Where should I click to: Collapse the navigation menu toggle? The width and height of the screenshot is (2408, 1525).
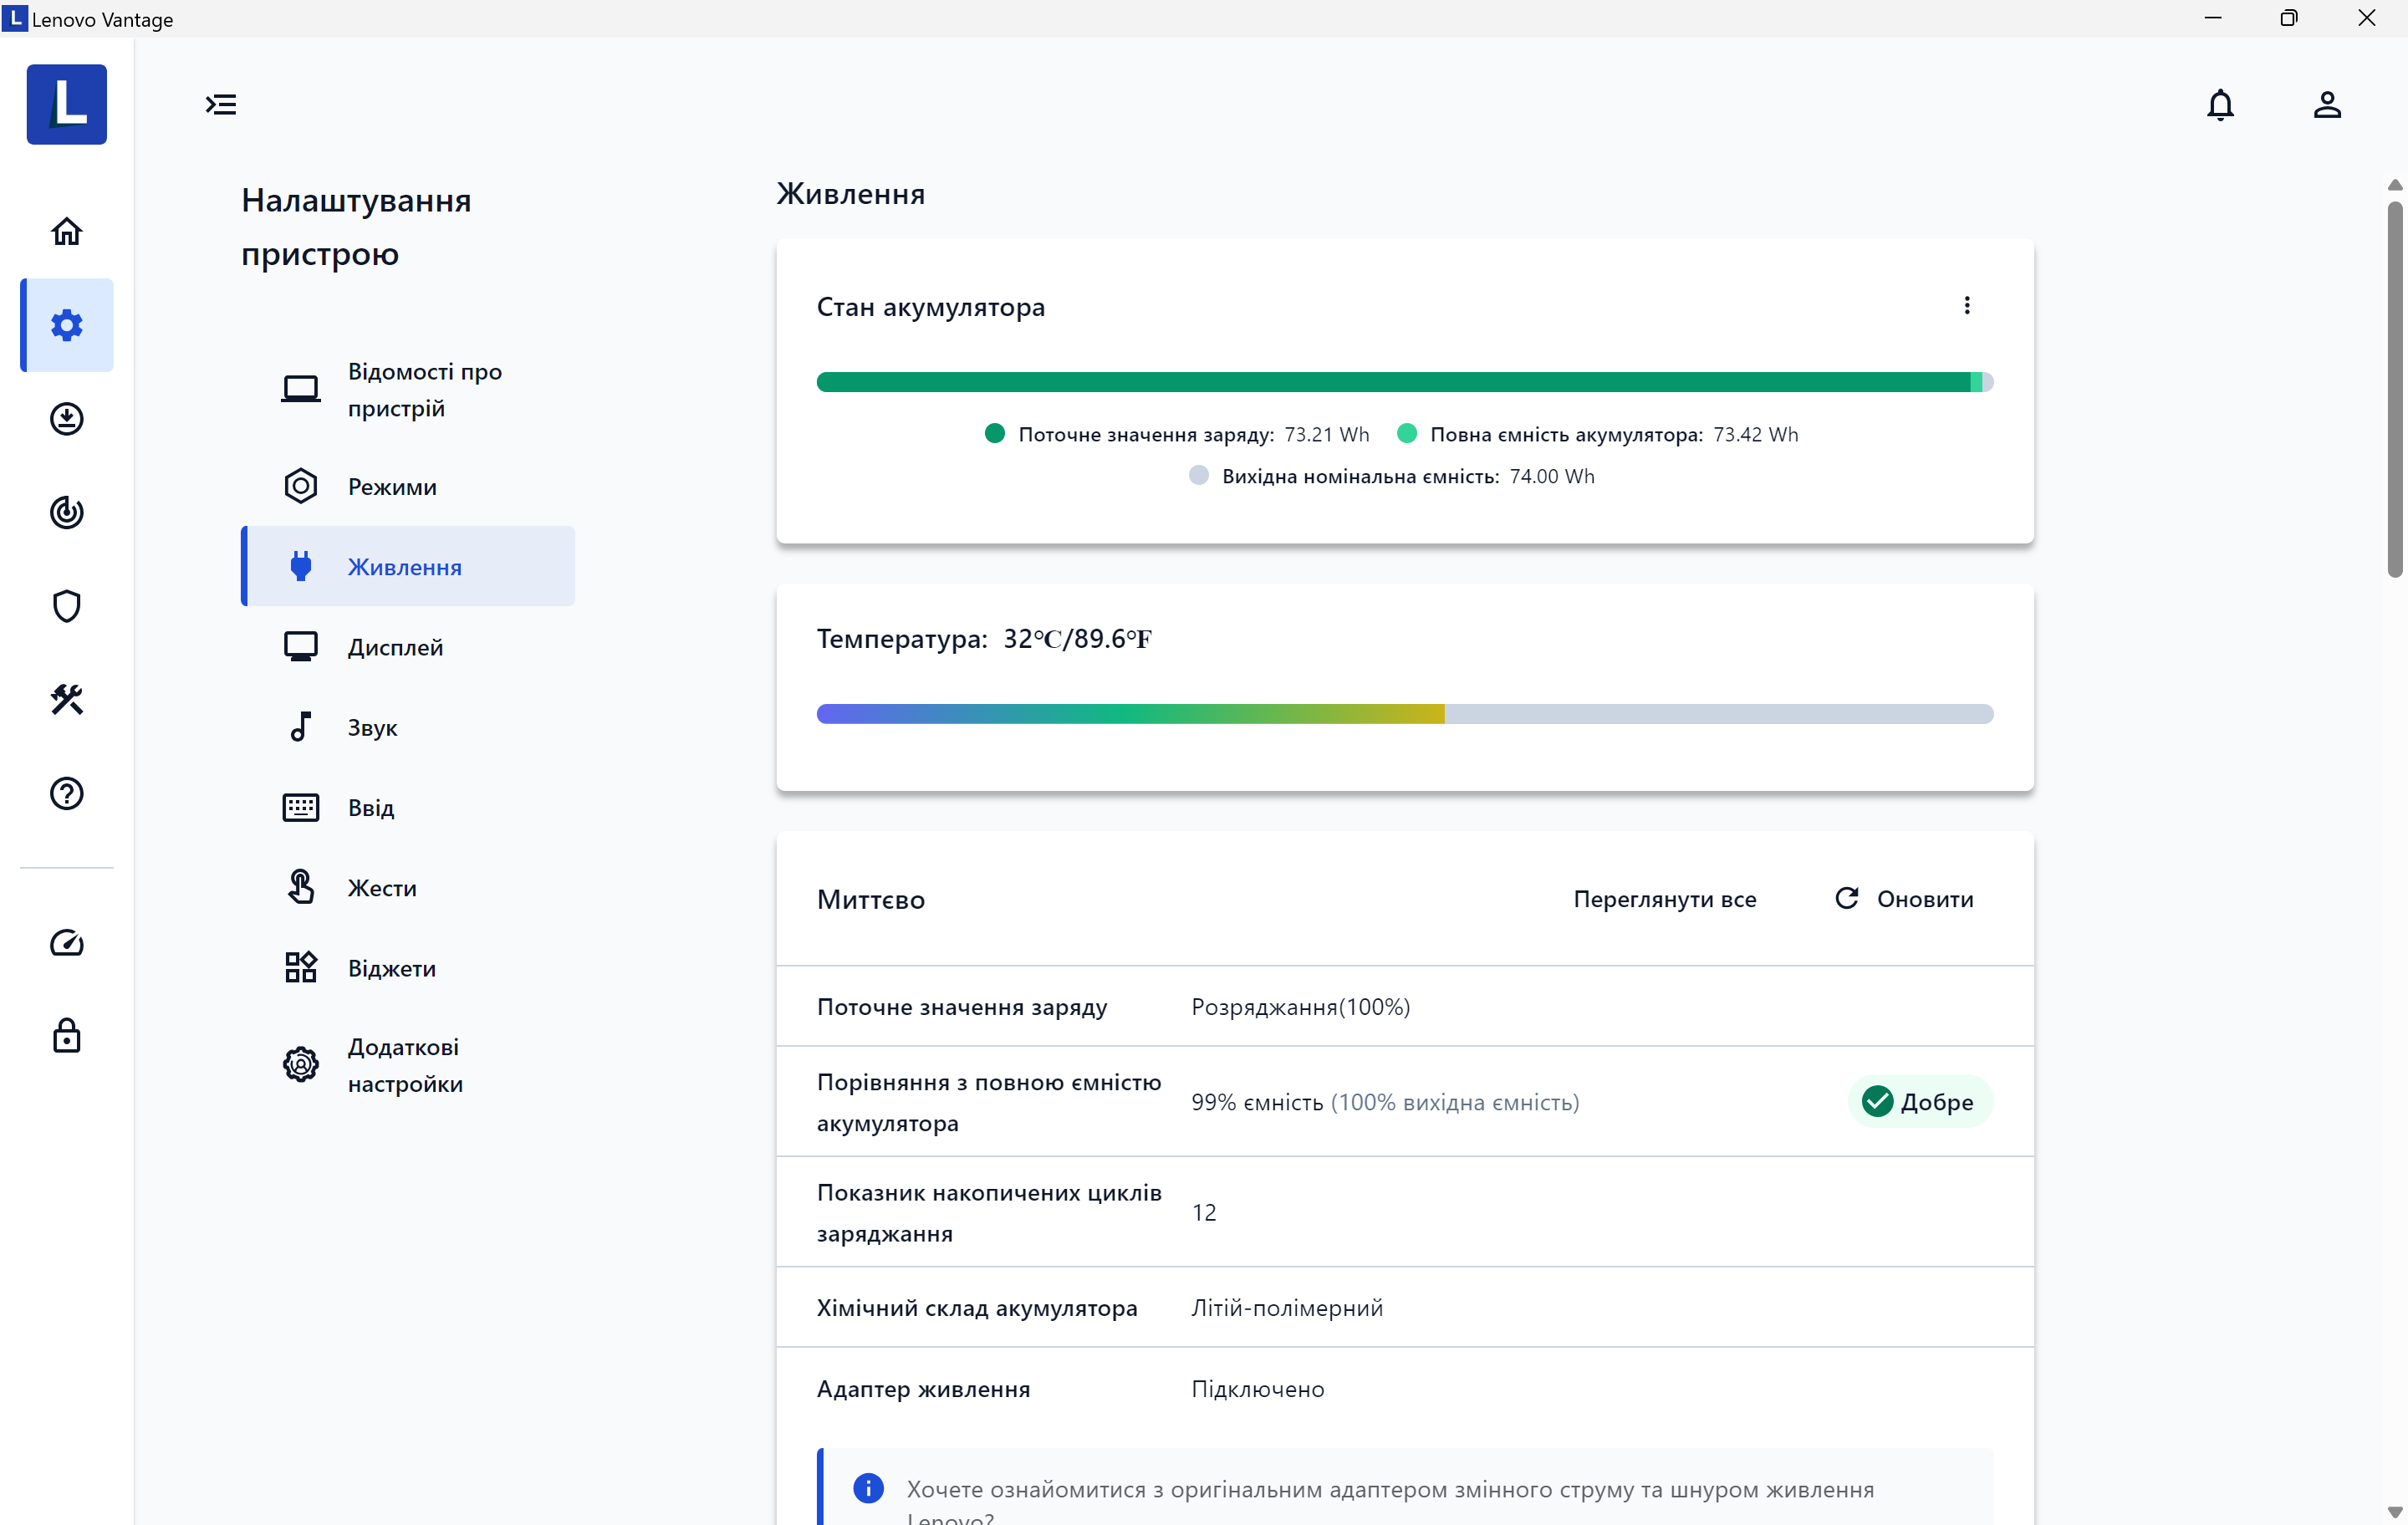(x=221, y=105)
